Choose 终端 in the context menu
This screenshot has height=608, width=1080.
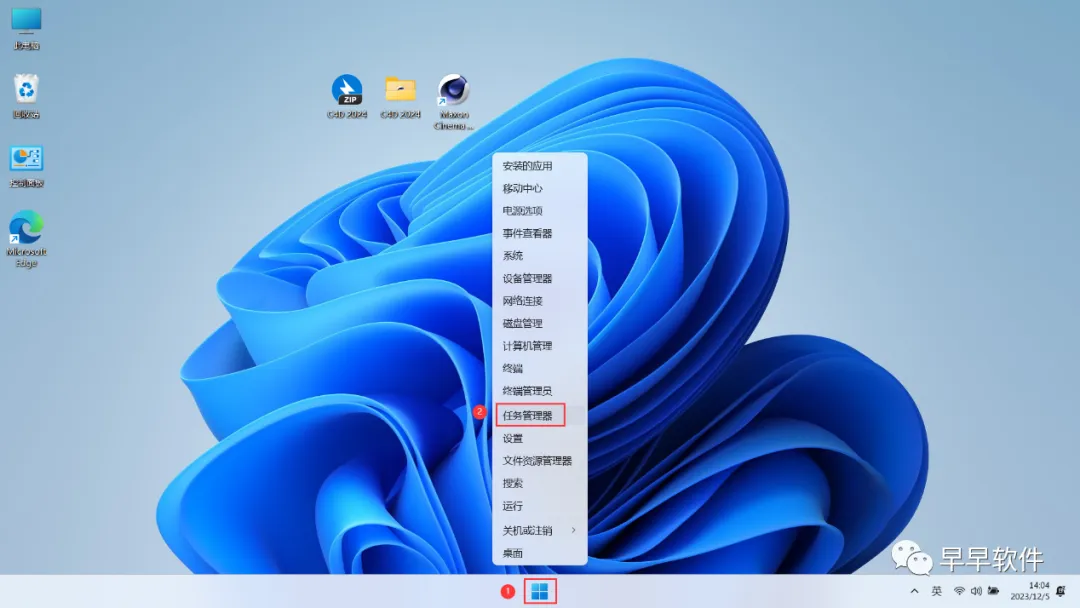pyautogui.click(x=540, y=368)
